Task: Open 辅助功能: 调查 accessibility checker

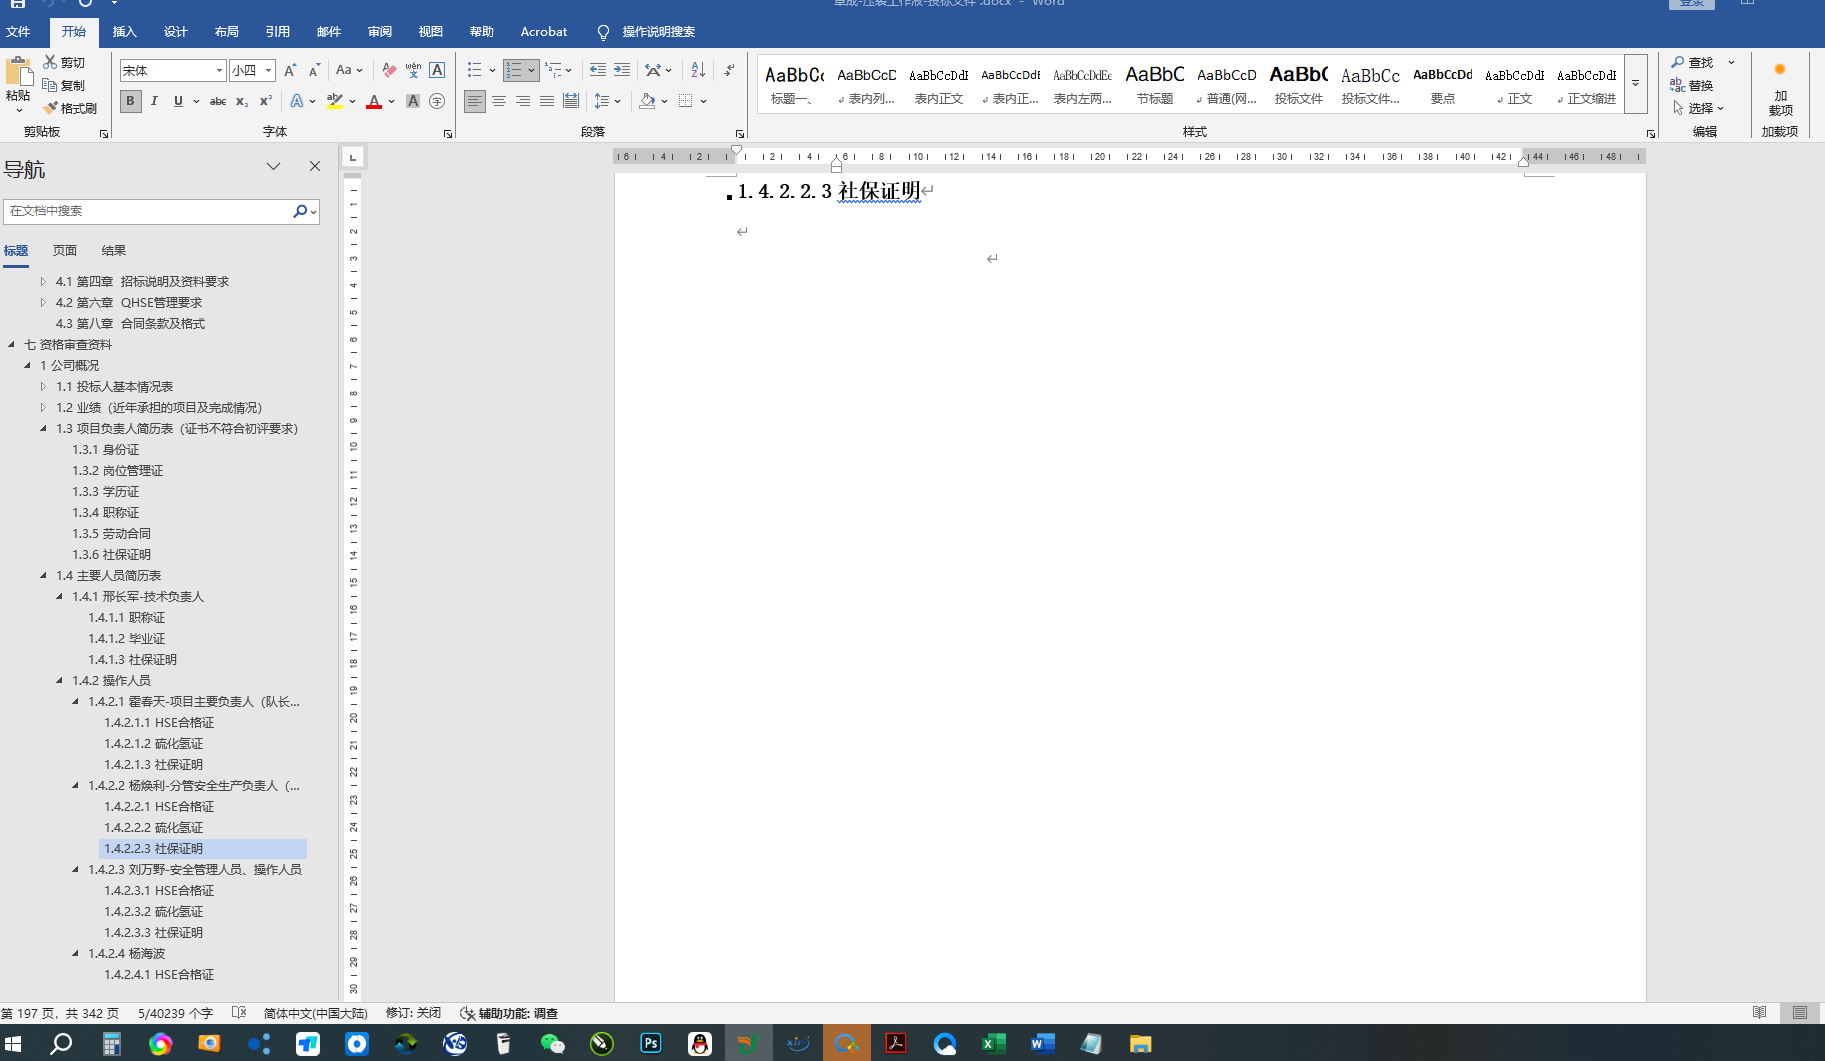Action: 509,1013
